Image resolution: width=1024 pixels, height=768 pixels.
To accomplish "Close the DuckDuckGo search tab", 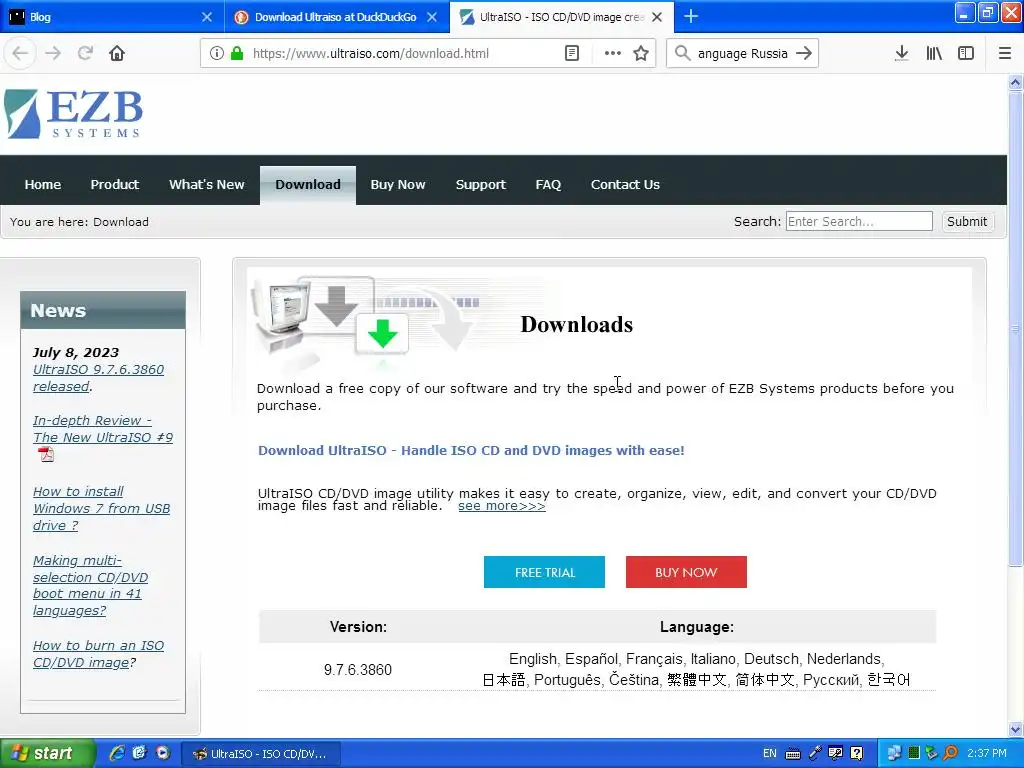I will pos(432,17).
